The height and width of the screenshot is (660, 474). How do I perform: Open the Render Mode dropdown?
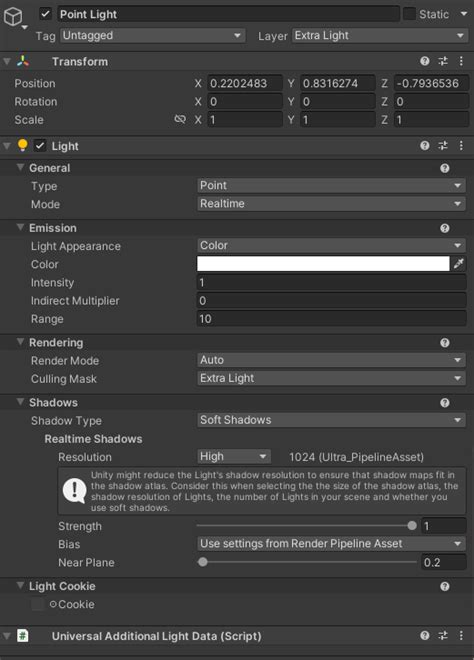(331, 360)
